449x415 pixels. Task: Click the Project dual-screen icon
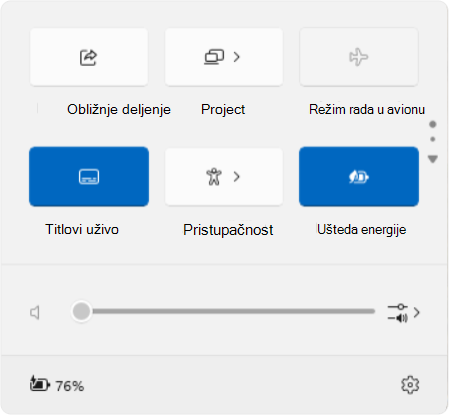pos(214,57)
